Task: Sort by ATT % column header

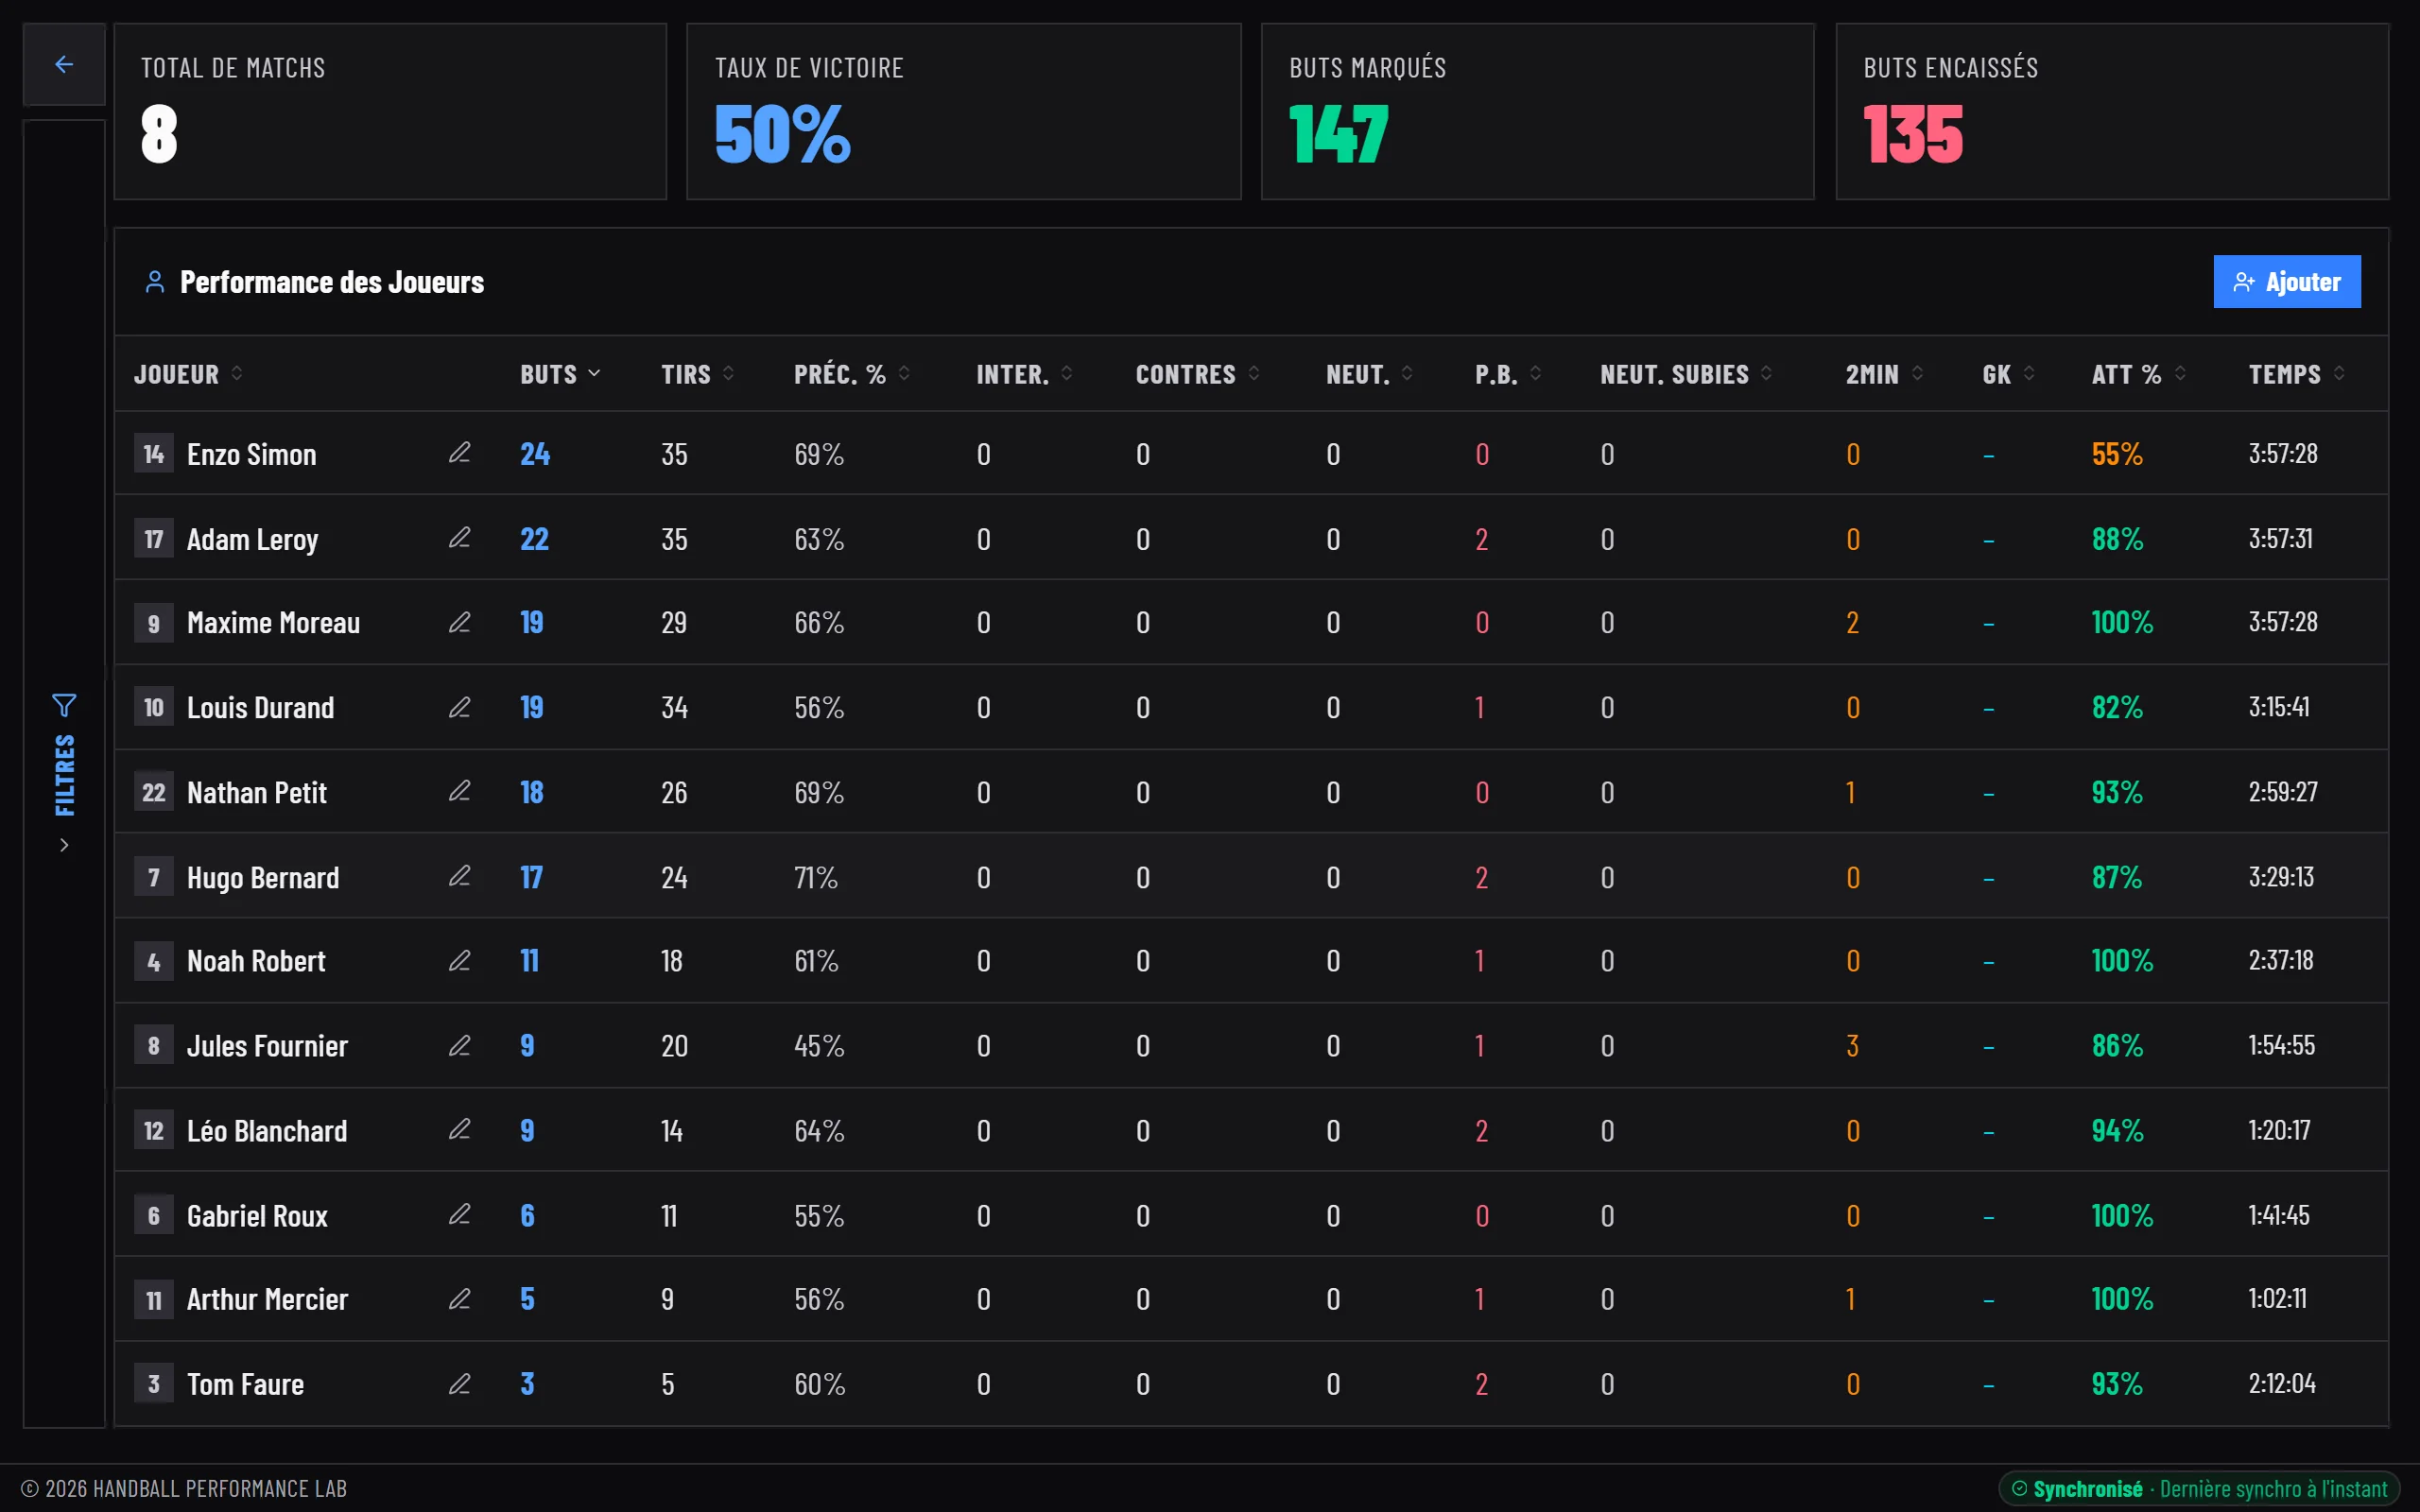Action: [2139, 374]
